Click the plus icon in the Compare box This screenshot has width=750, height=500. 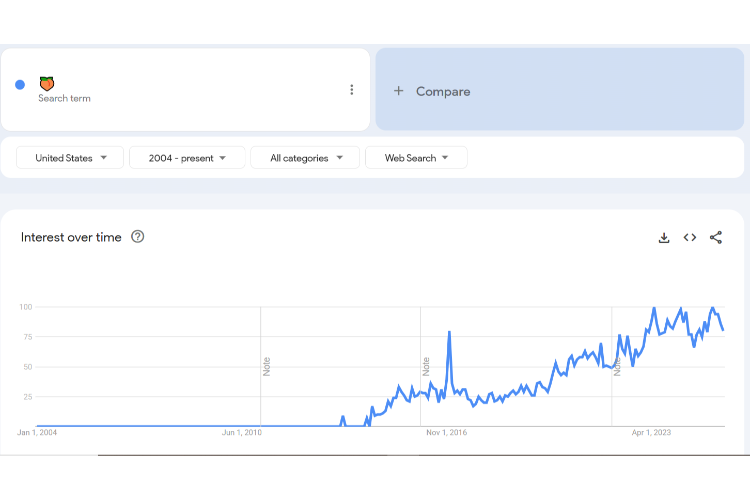pyautogui.click(x=398, y=91)
